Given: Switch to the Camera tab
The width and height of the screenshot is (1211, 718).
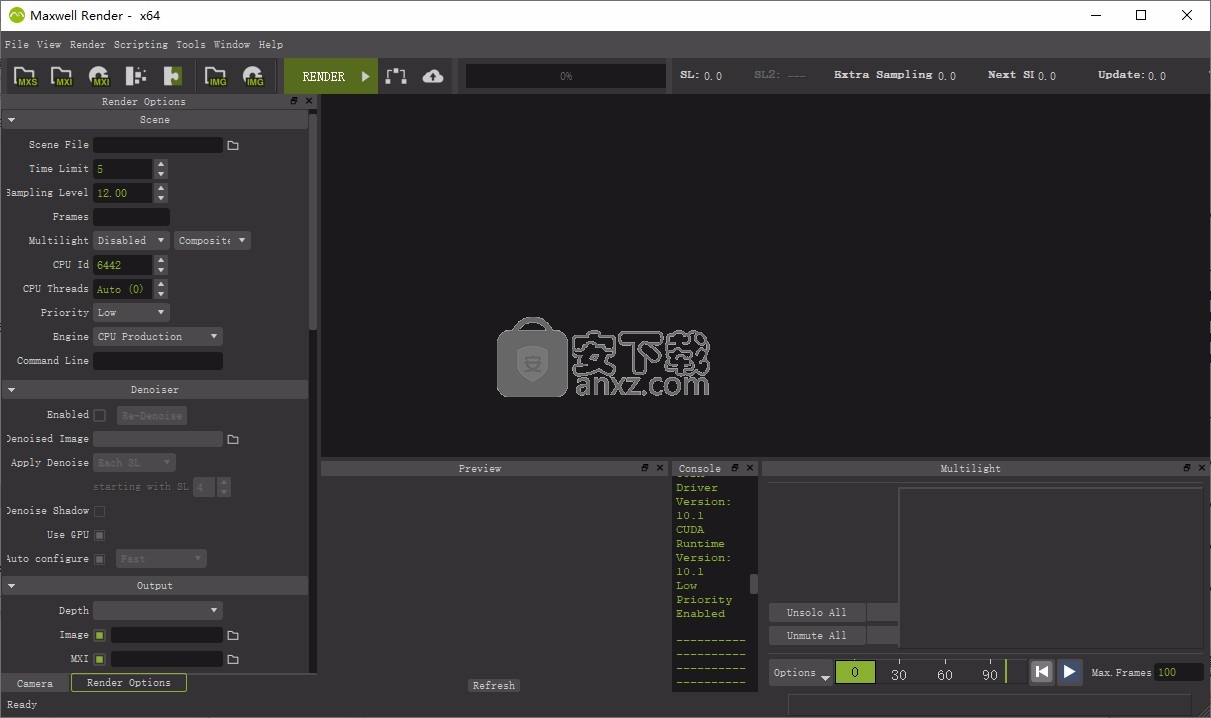Looking at the screenshot, I should [35, 683].
